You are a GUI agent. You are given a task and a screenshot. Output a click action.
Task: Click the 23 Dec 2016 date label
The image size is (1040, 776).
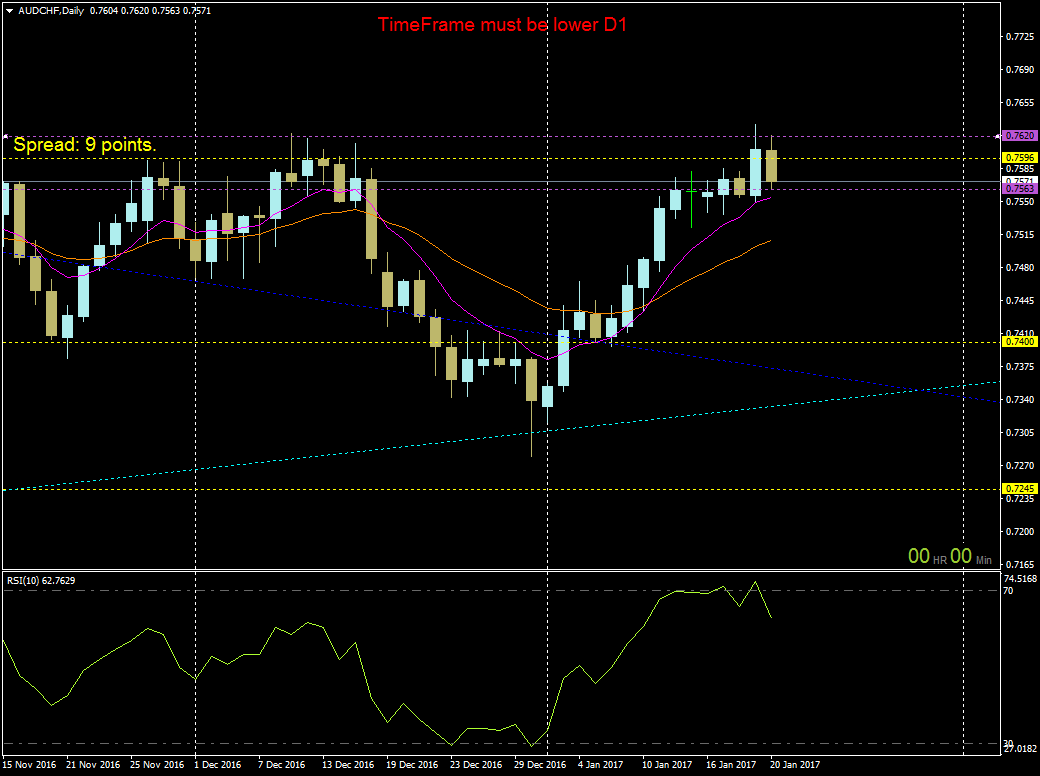point(476,765)
